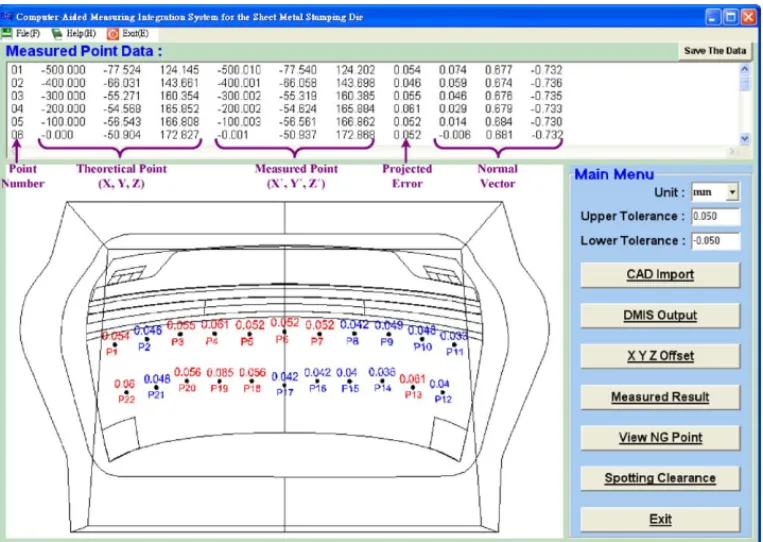Click measurement point P11 dot
The height and width of the screenshot is (542, 763).
coord(454,344)
